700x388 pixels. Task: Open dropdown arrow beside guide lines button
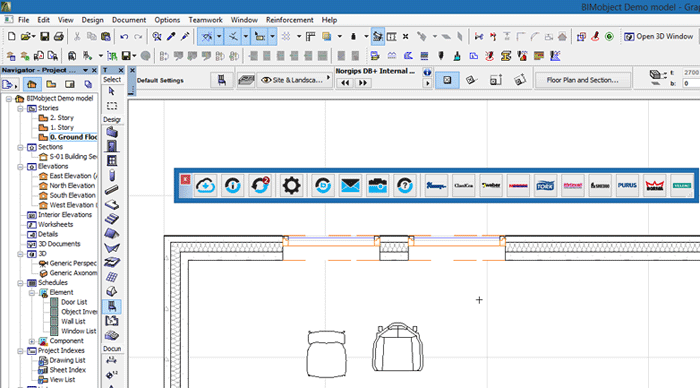(x=219, y=37)
